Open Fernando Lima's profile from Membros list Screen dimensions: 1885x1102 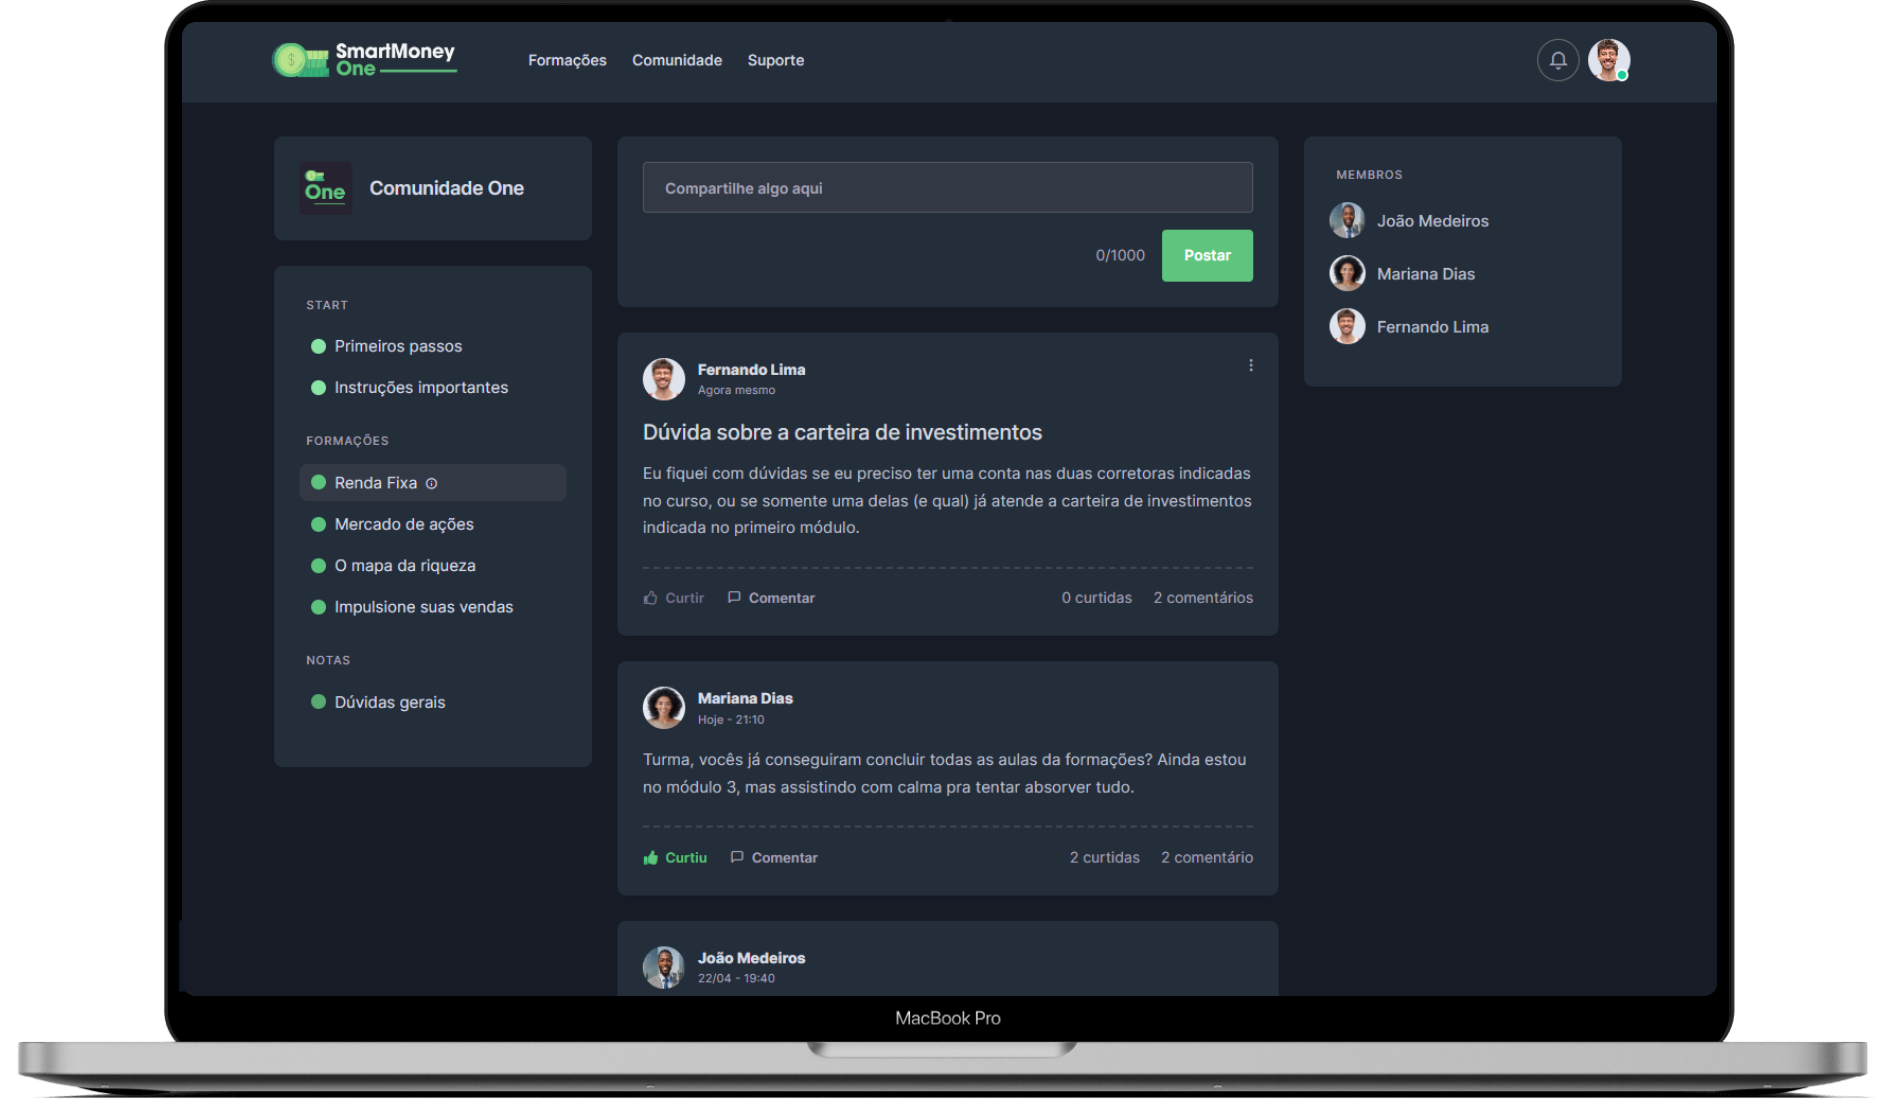tap(1432, 326)
